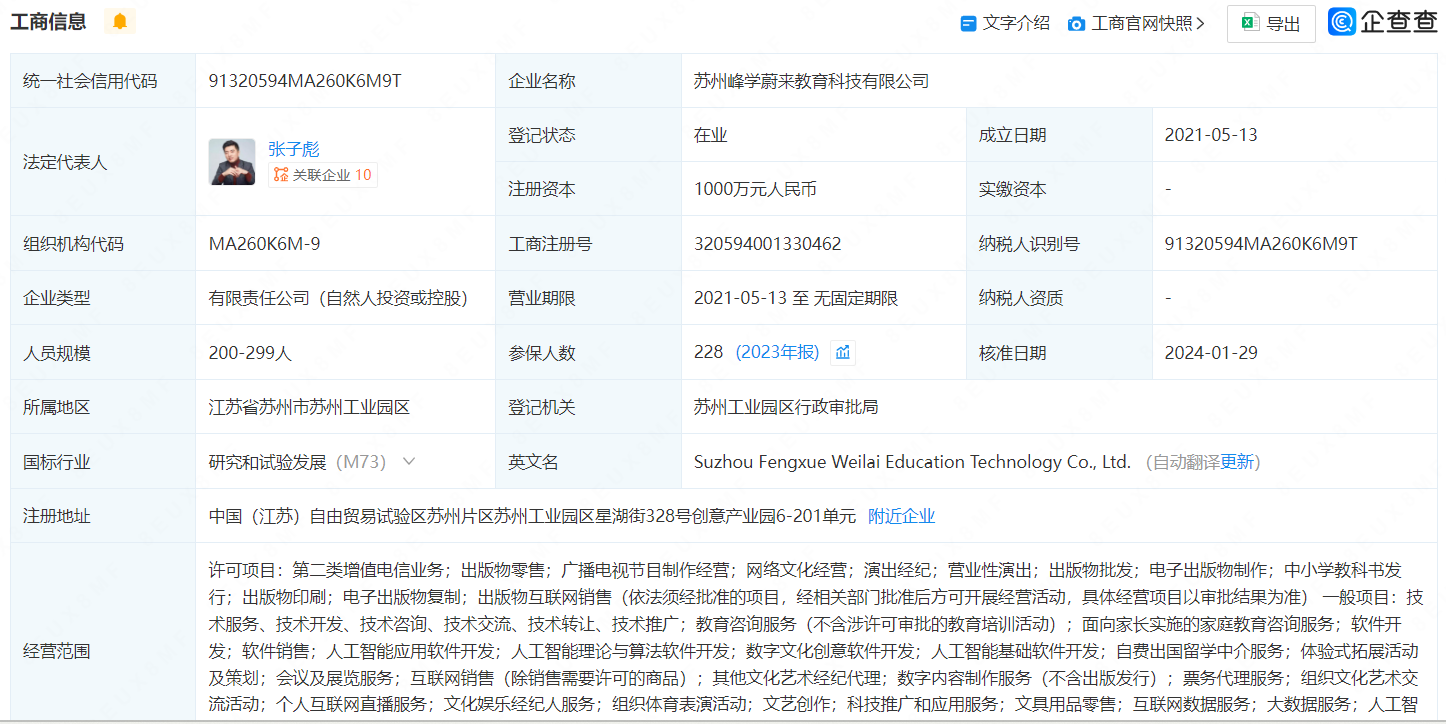Open legal representative 张子彪's profile
This screenshot has width=1446, height=724.
click(x=294, y=149)
